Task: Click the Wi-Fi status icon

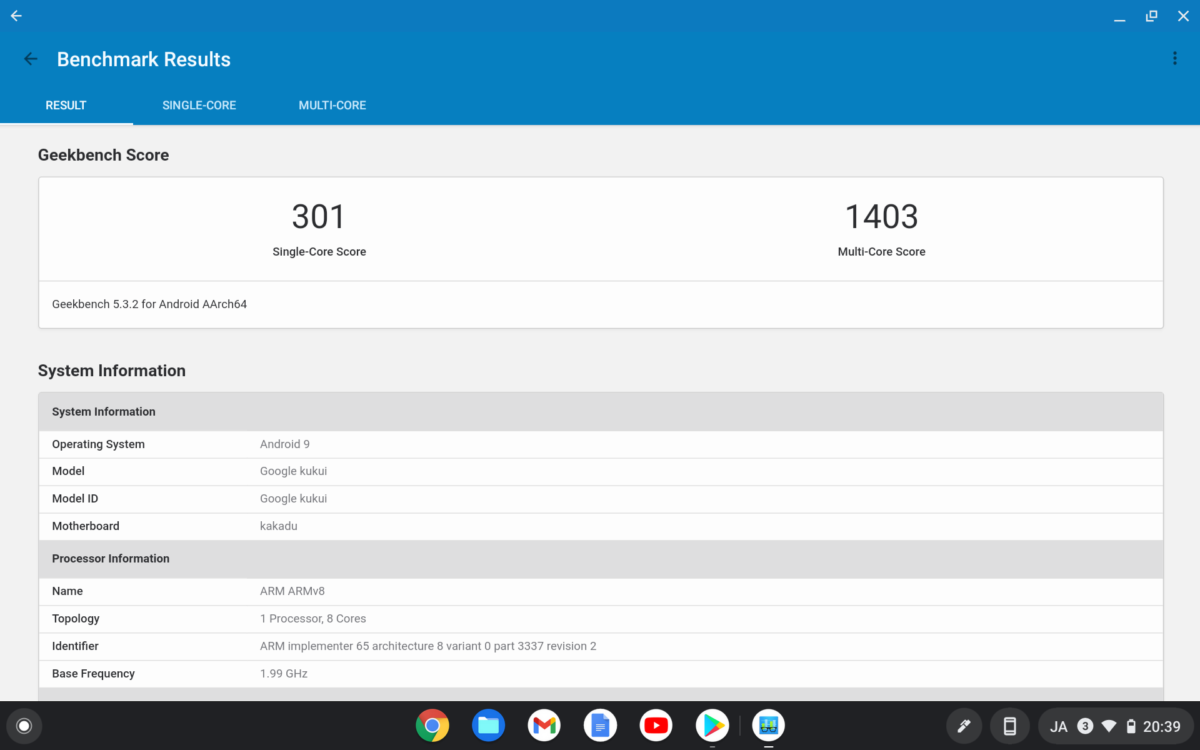Action: tap(1109, 726)
